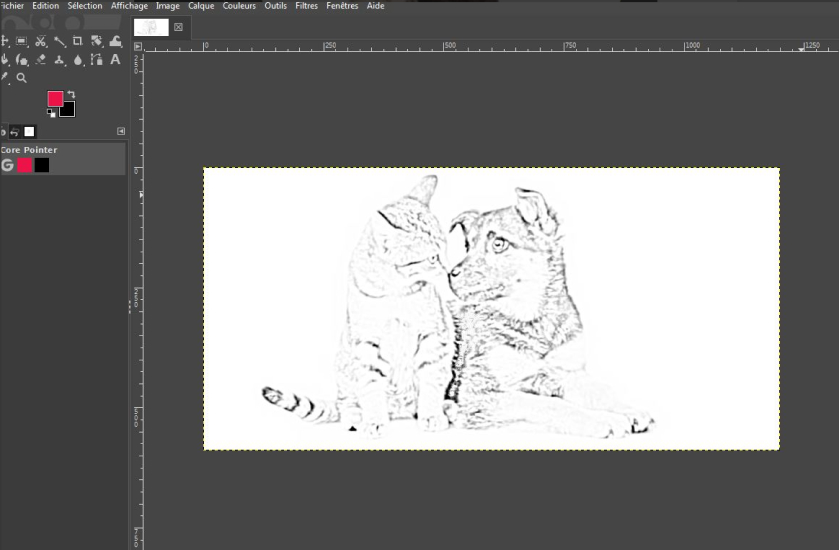Open the Calque menu

201,6
